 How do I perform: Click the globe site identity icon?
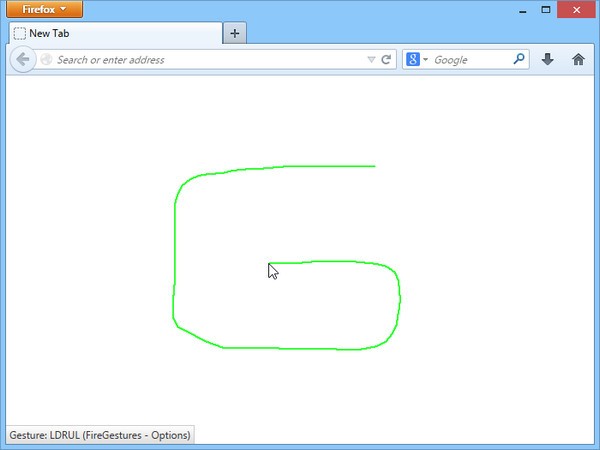click(46, 59)
